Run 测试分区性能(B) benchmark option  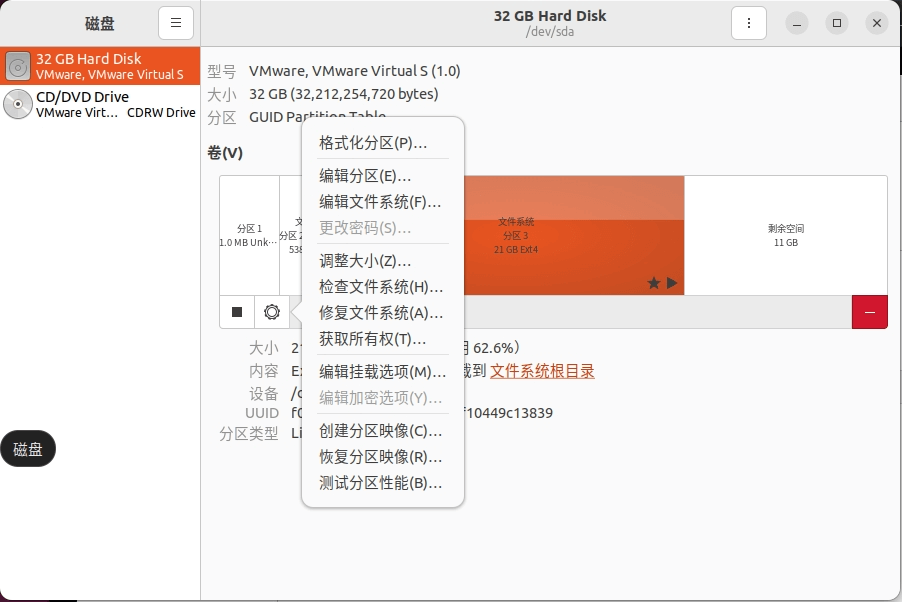pos(380,483)
